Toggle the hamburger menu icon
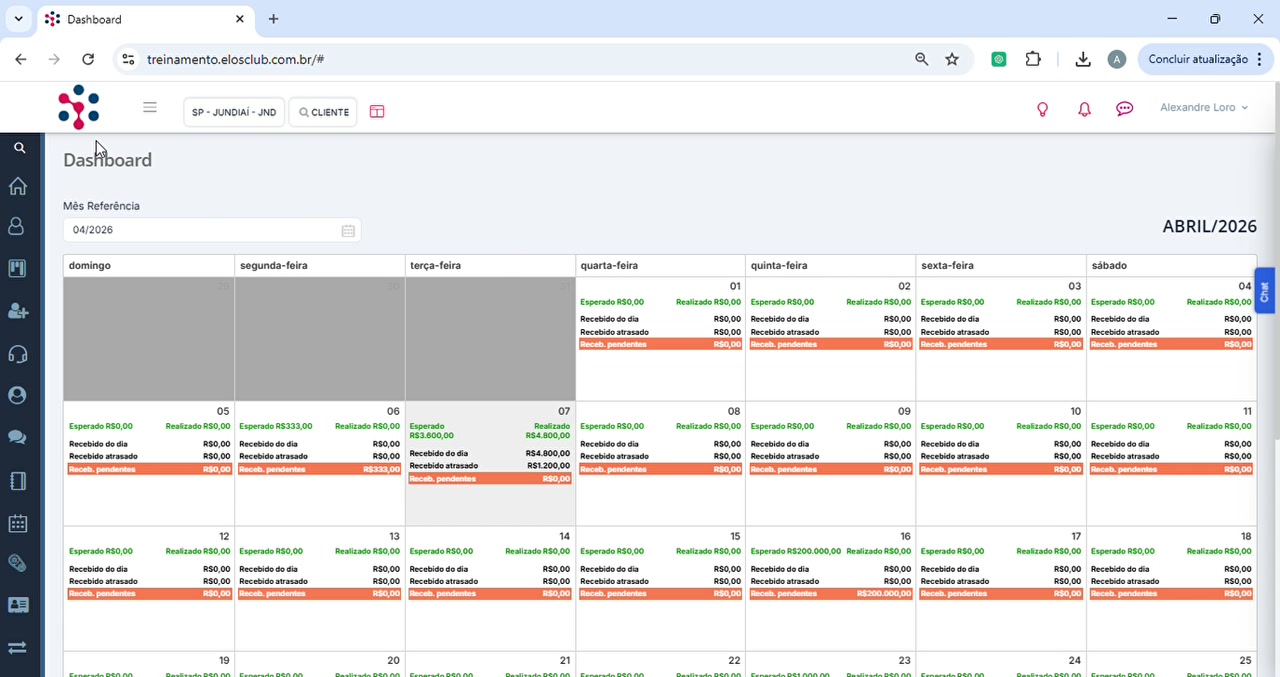This screenshot has height=677, width=1280. tap(150, 107)
